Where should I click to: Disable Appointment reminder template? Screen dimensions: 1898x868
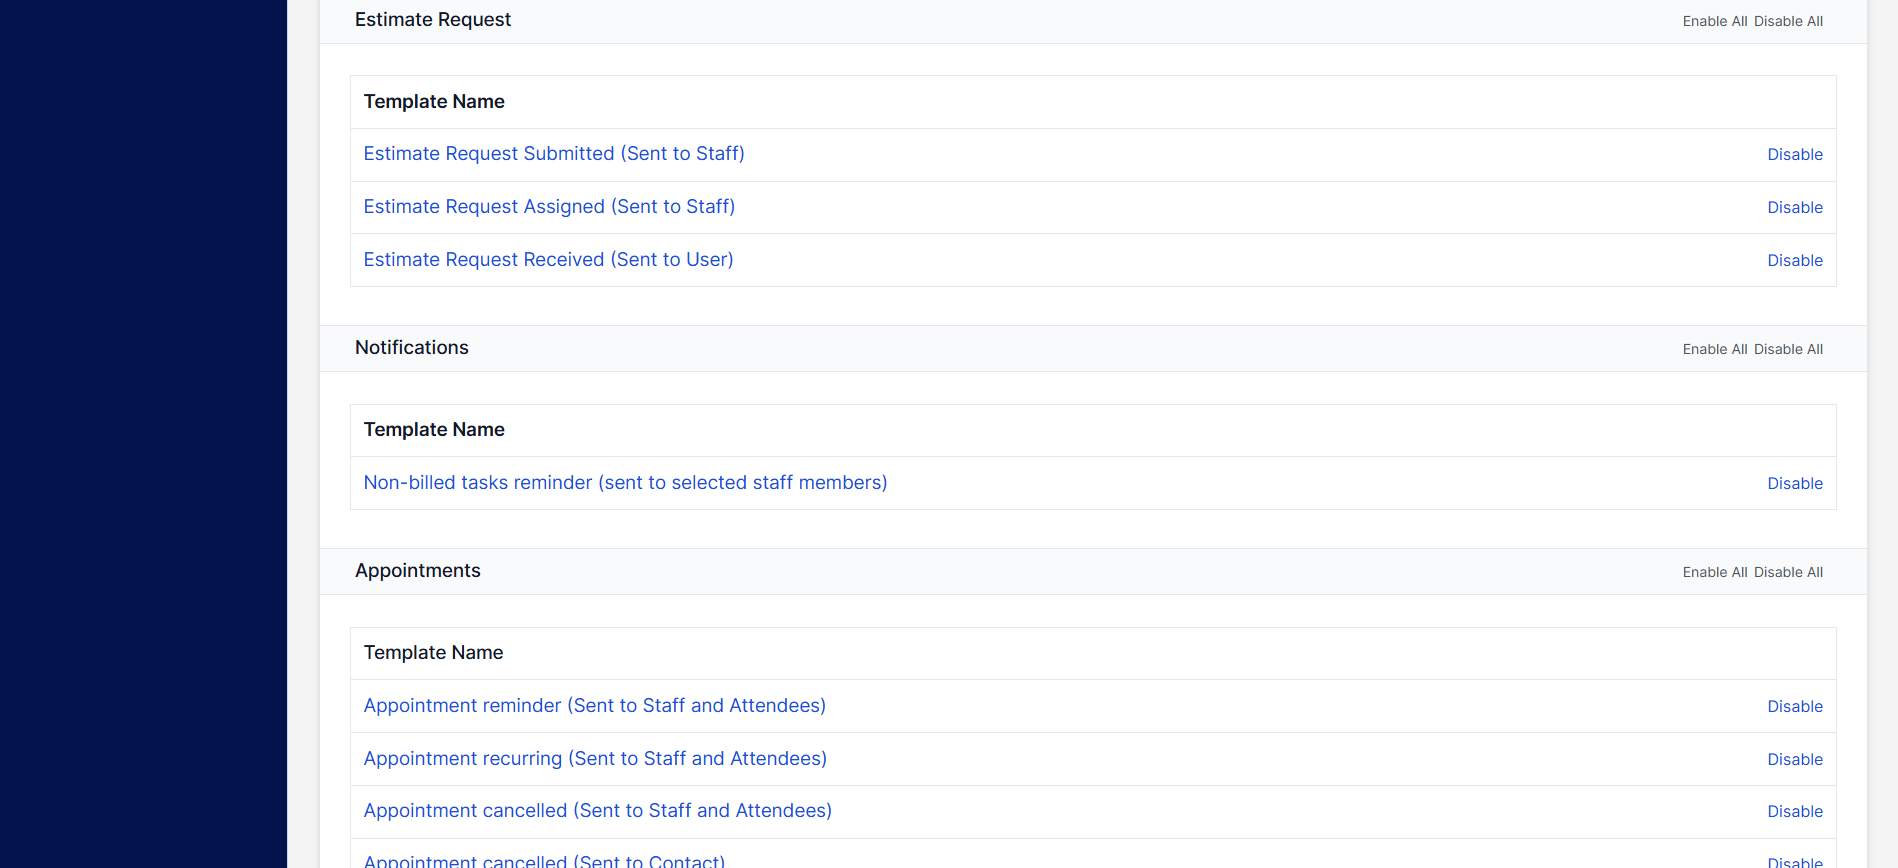[1795, 707]
